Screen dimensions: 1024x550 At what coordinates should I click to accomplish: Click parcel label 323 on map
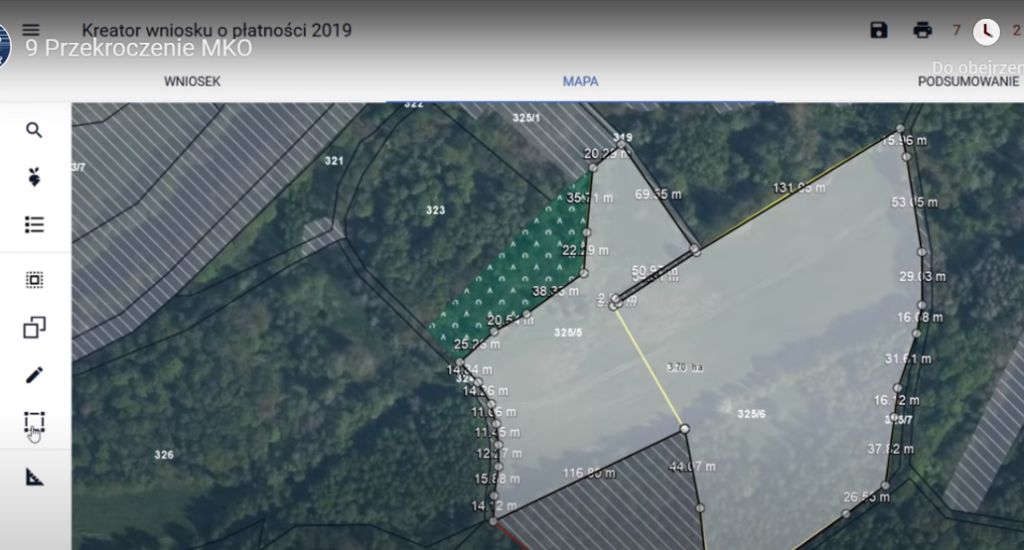436,210
